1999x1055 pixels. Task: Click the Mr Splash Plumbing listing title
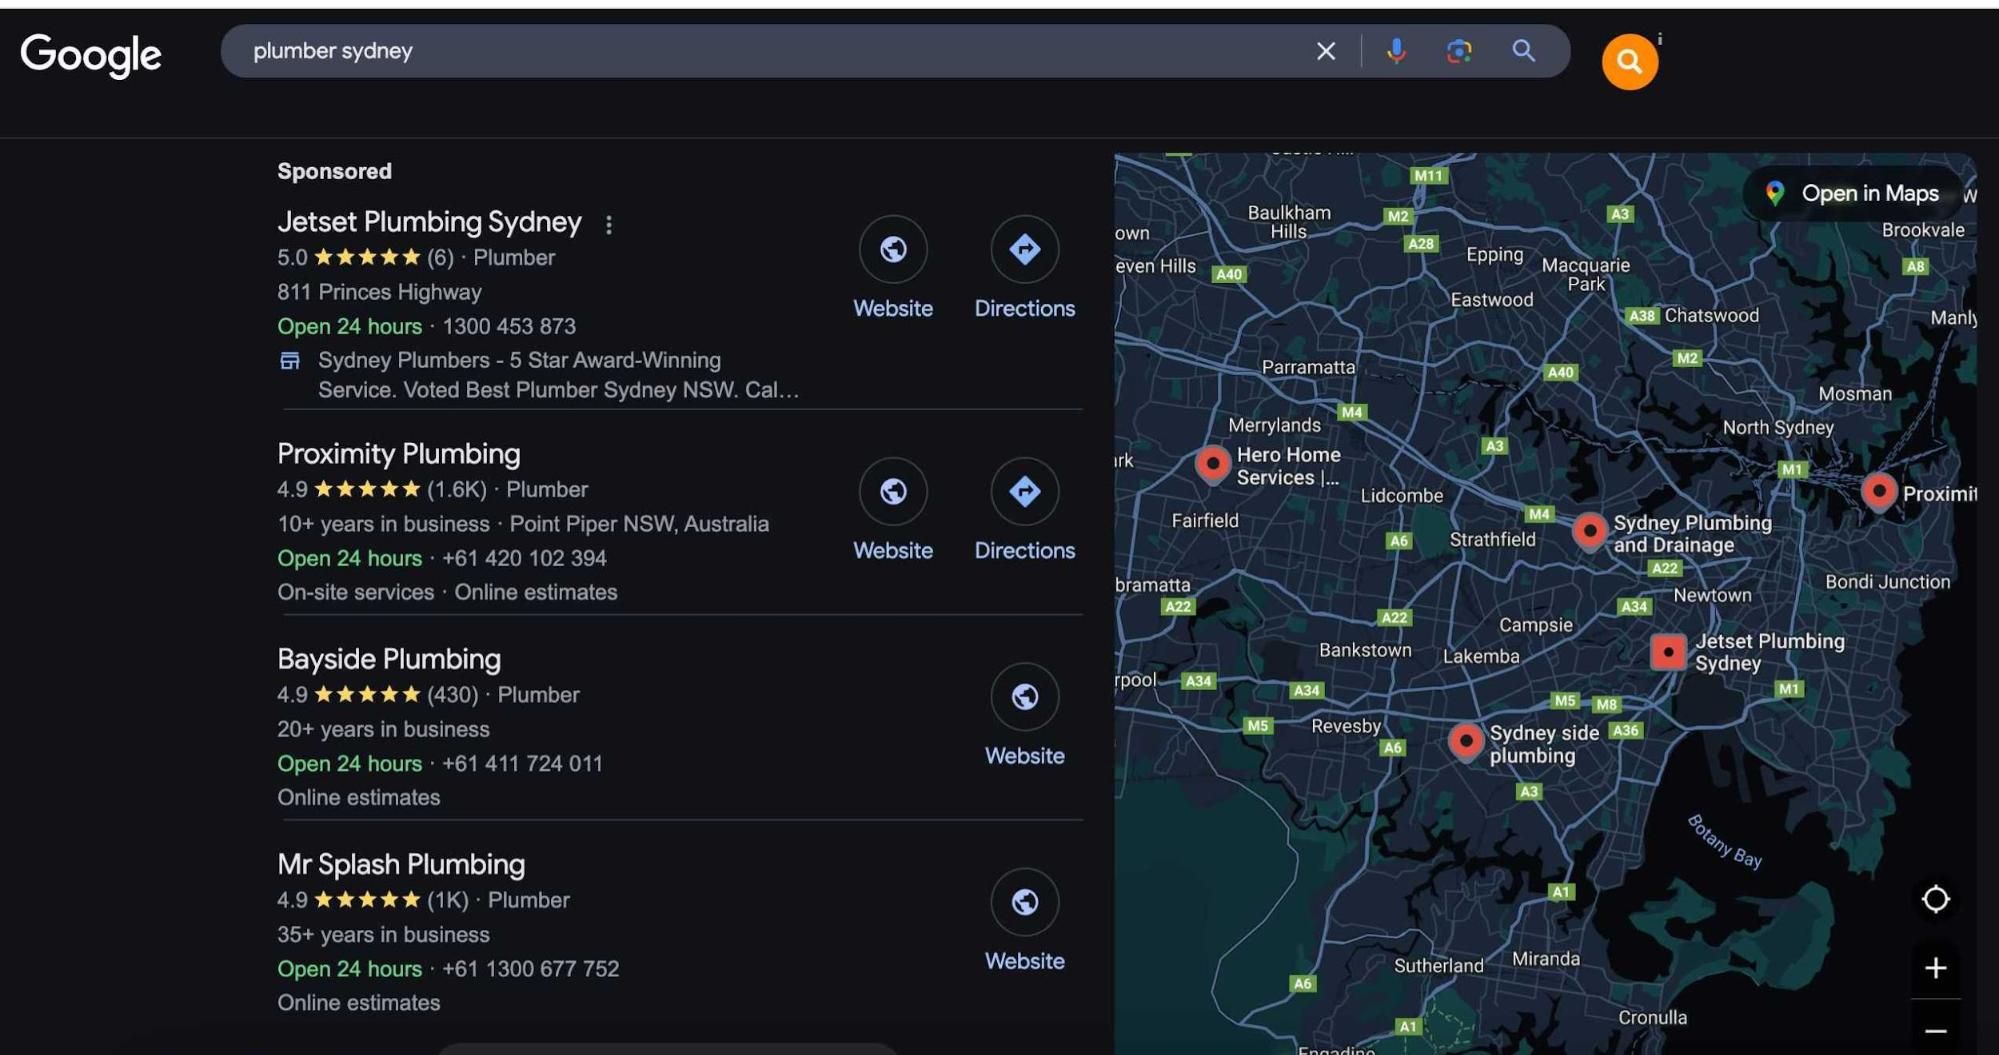pos(401,864)
